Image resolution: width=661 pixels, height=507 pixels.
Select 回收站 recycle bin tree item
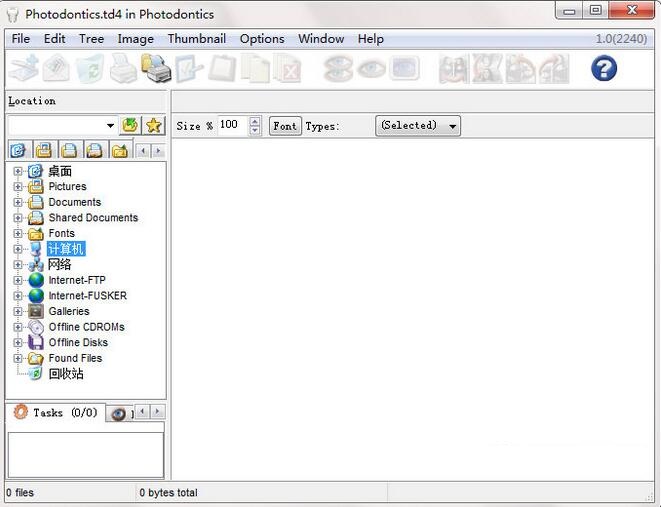pyautogui.click(x=66, y=374)
